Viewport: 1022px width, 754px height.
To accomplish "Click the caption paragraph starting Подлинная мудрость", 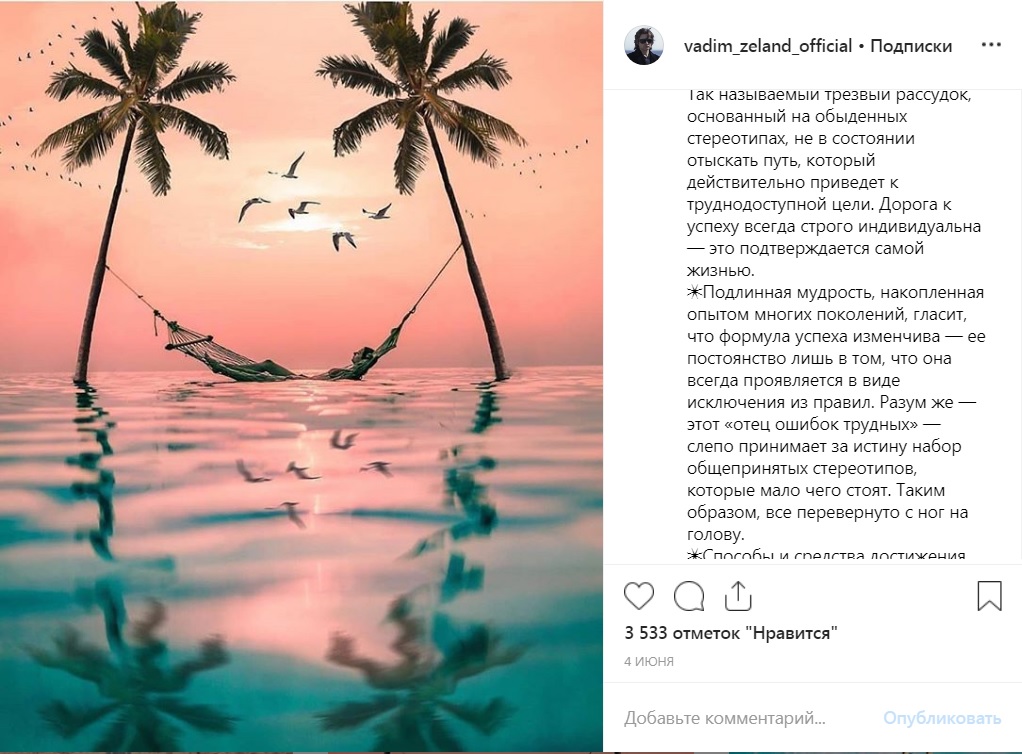I will click(x=835, y=380).
